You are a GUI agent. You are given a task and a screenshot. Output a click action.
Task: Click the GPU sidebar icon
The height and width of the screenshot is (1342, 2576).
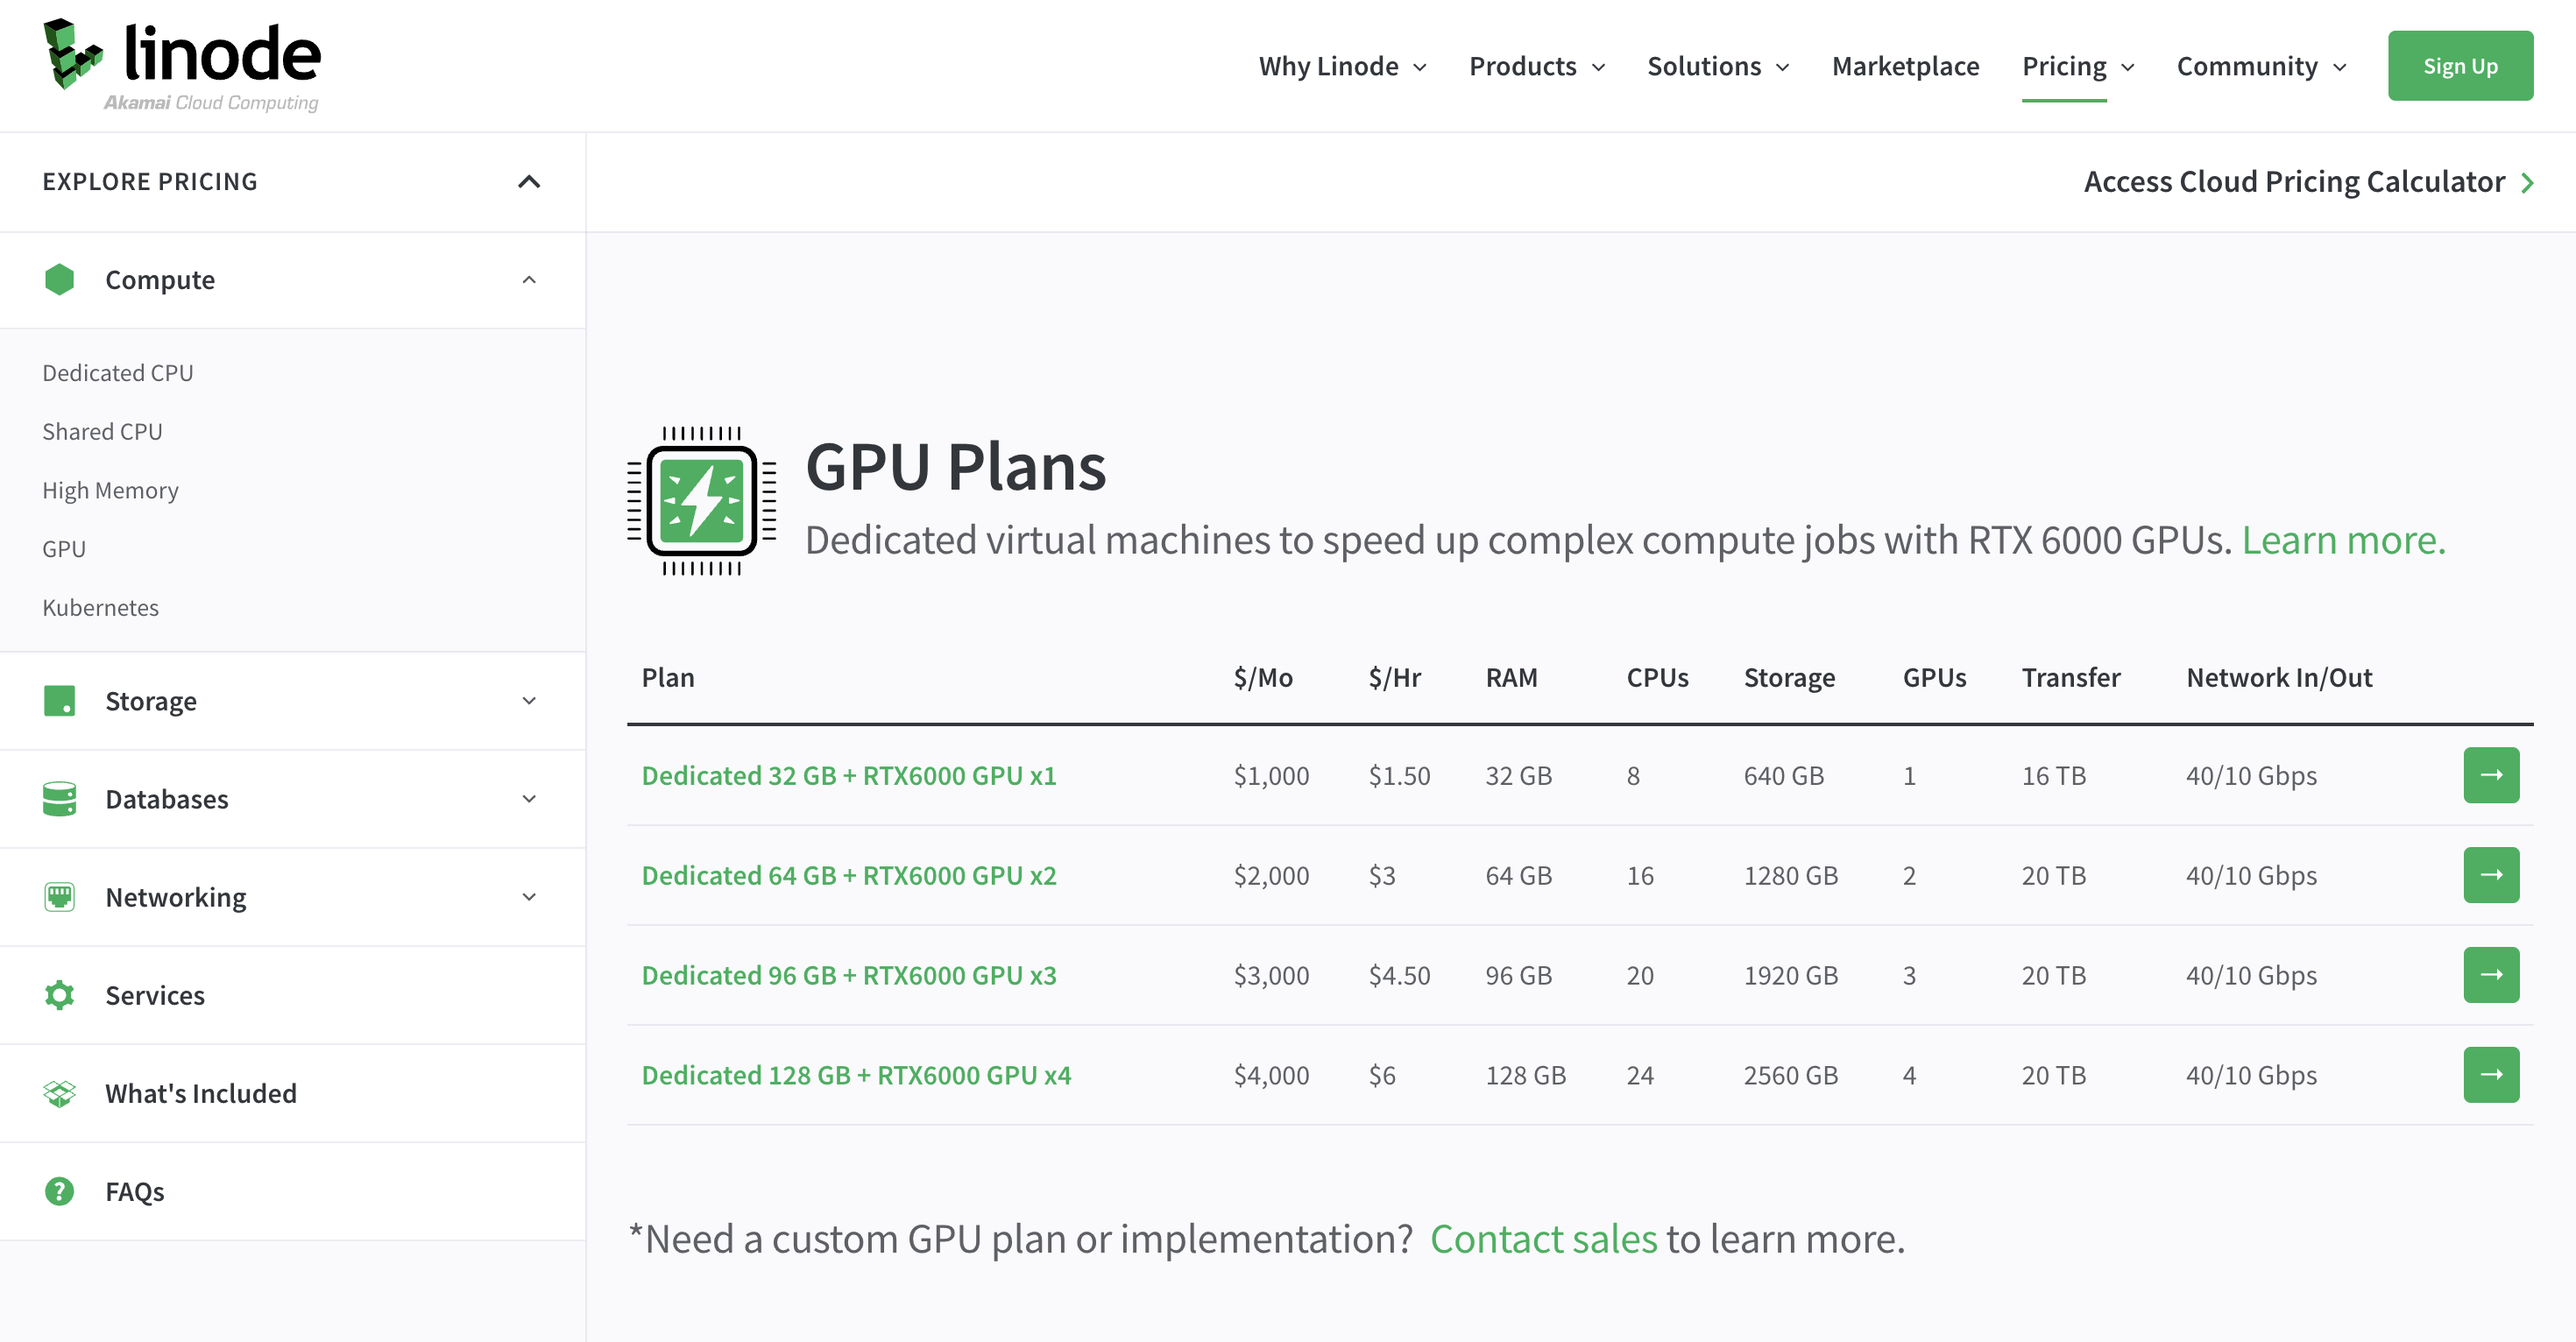[63, 548]
